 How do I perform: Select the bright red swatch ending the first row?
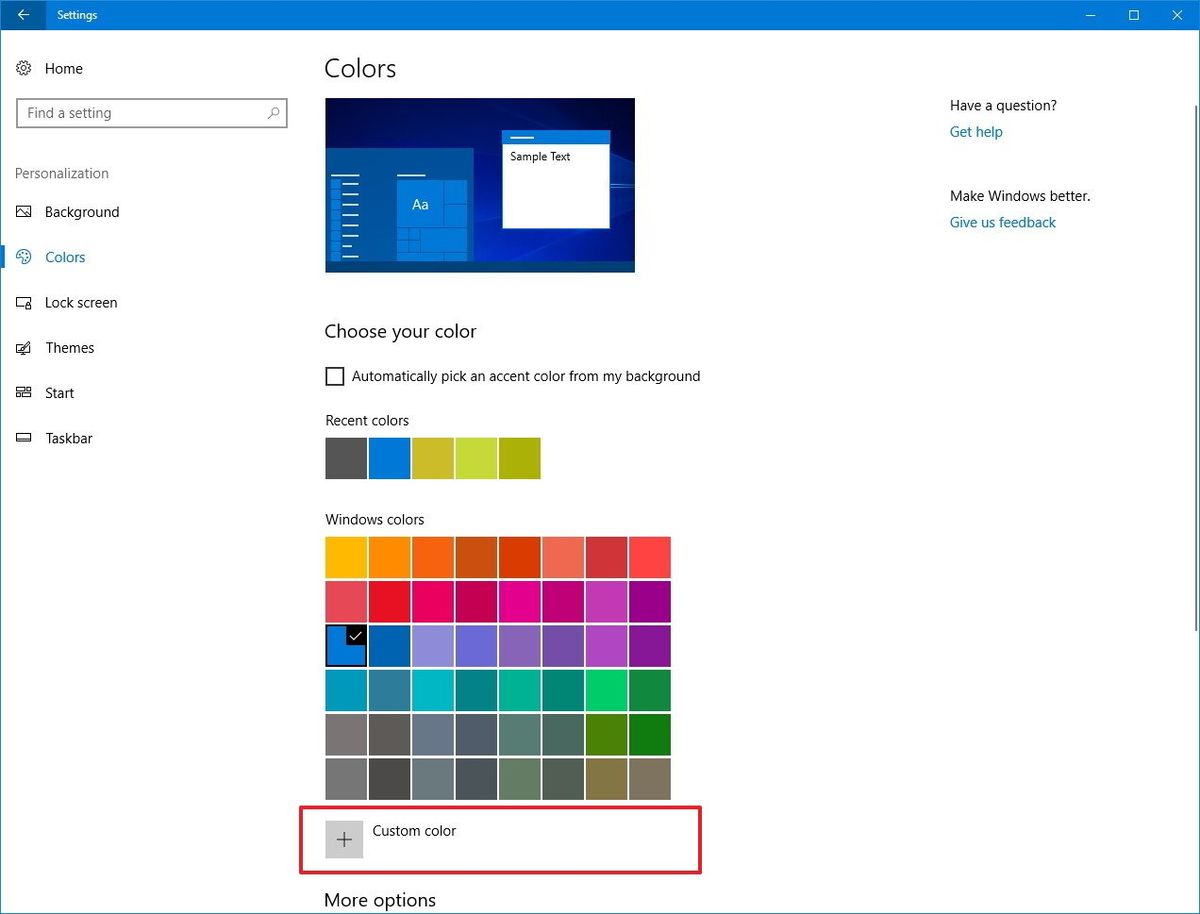[x=650, y=558]
